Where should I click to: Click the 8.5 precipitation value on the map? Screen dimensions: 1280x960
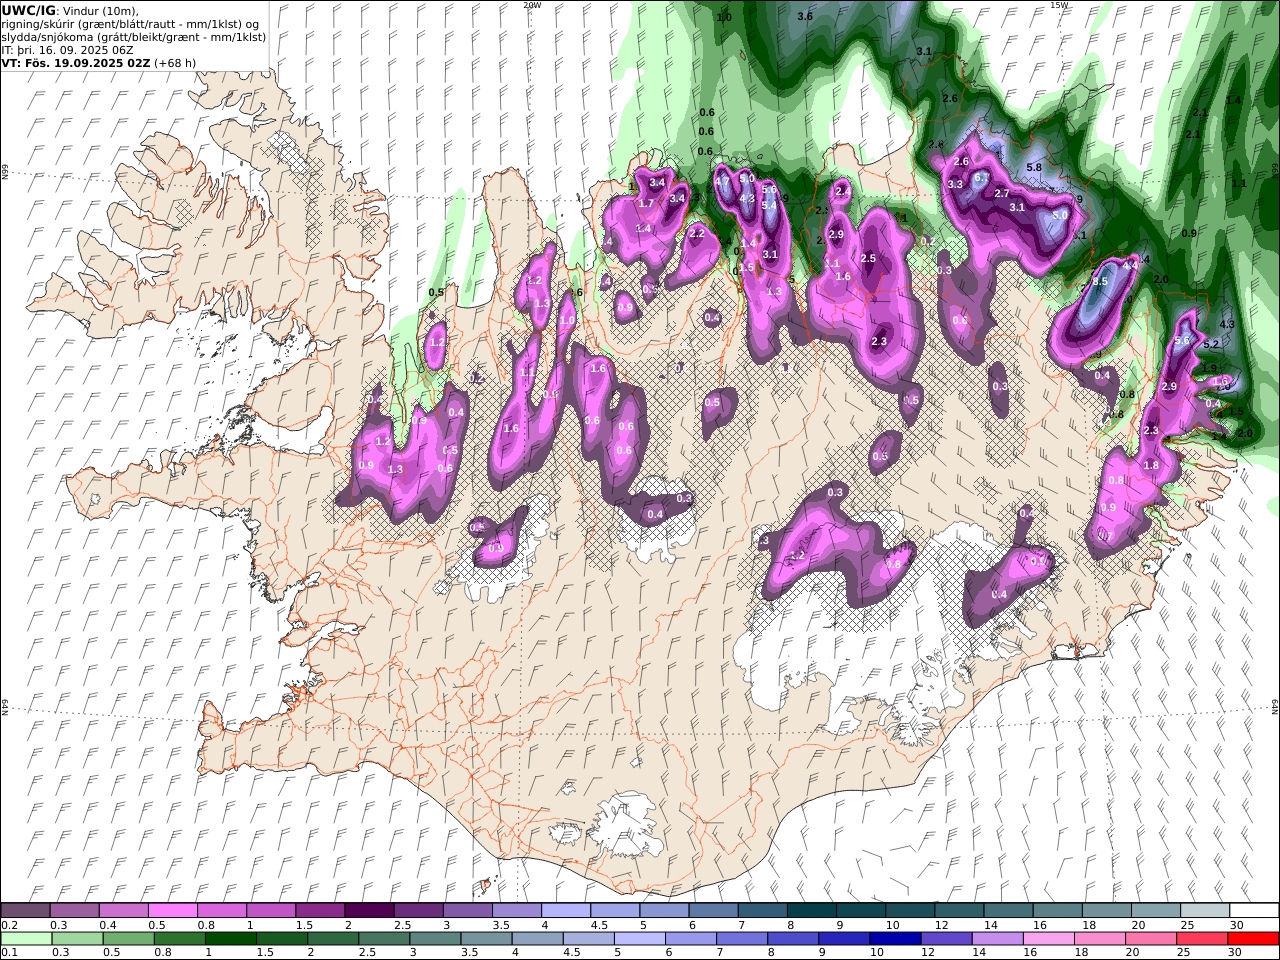[x=1100, y=282]
